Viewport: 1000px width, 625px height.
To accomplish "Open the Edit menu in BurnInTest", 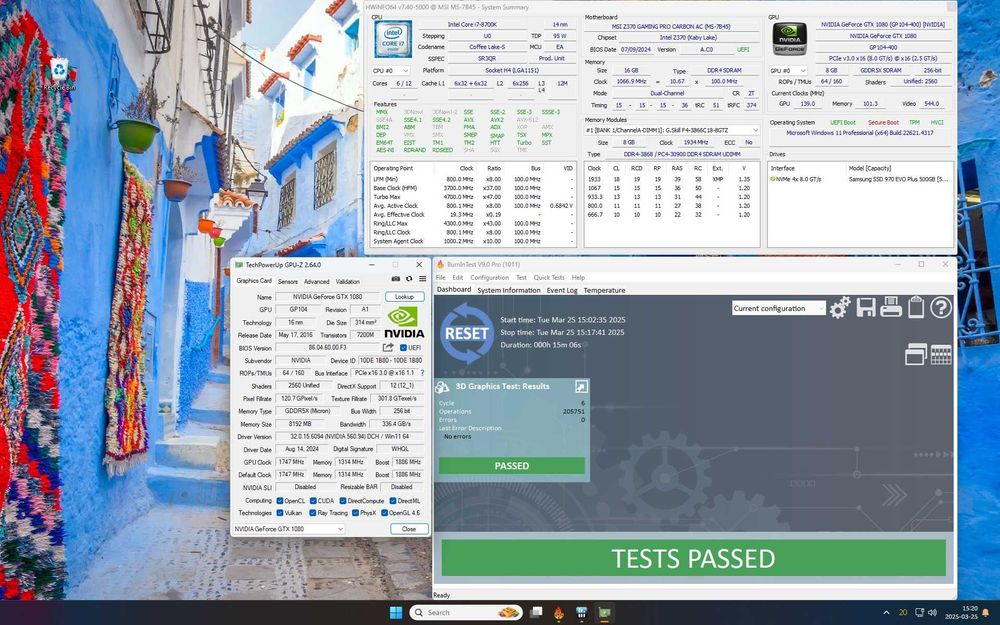I will (458, 277).
